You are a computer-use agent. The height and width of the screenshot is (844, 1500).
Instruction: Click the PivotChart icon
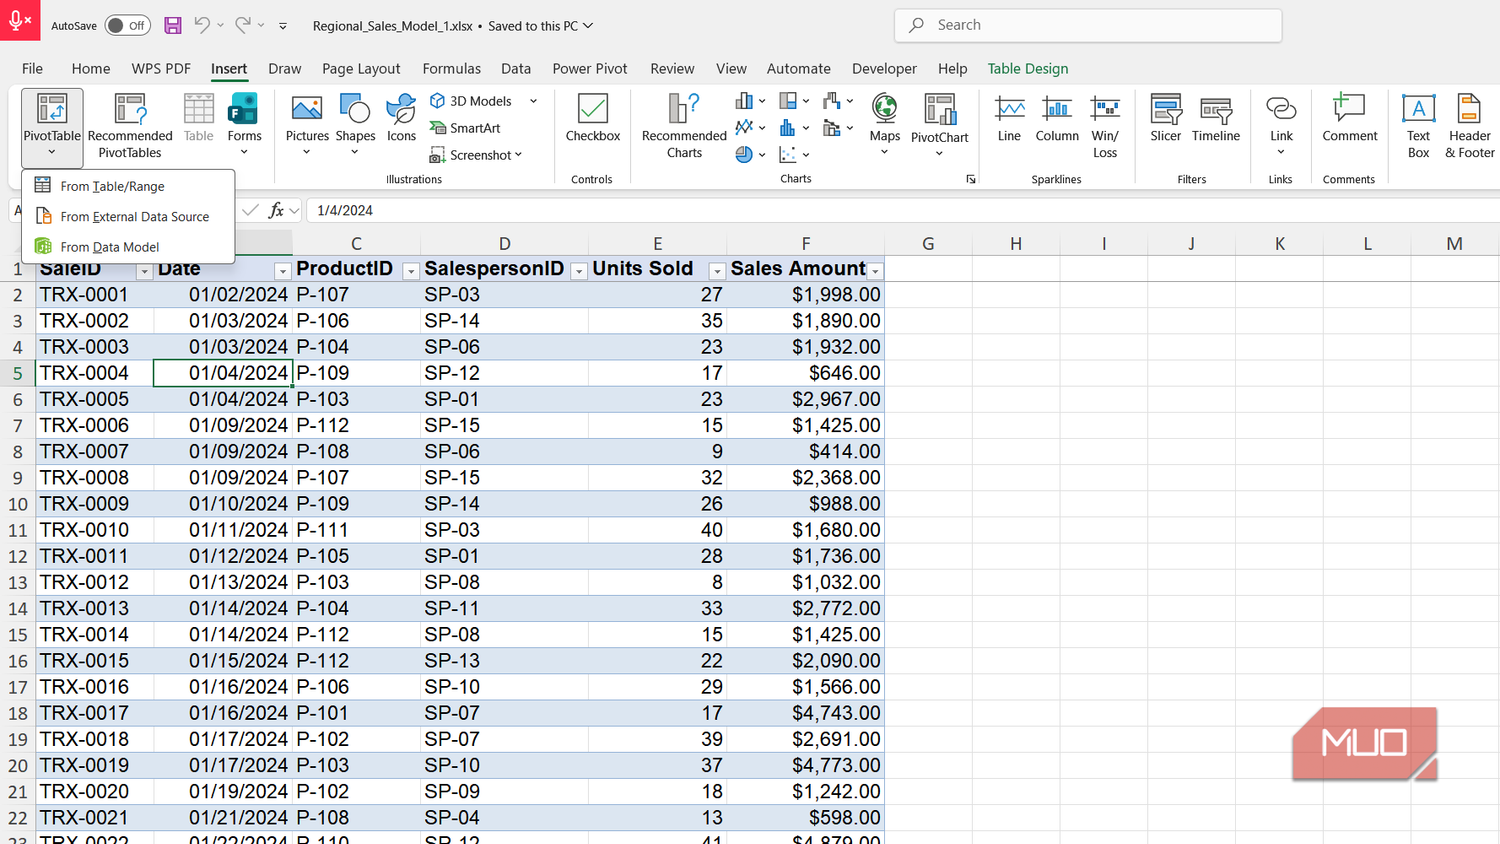point(940,110)
